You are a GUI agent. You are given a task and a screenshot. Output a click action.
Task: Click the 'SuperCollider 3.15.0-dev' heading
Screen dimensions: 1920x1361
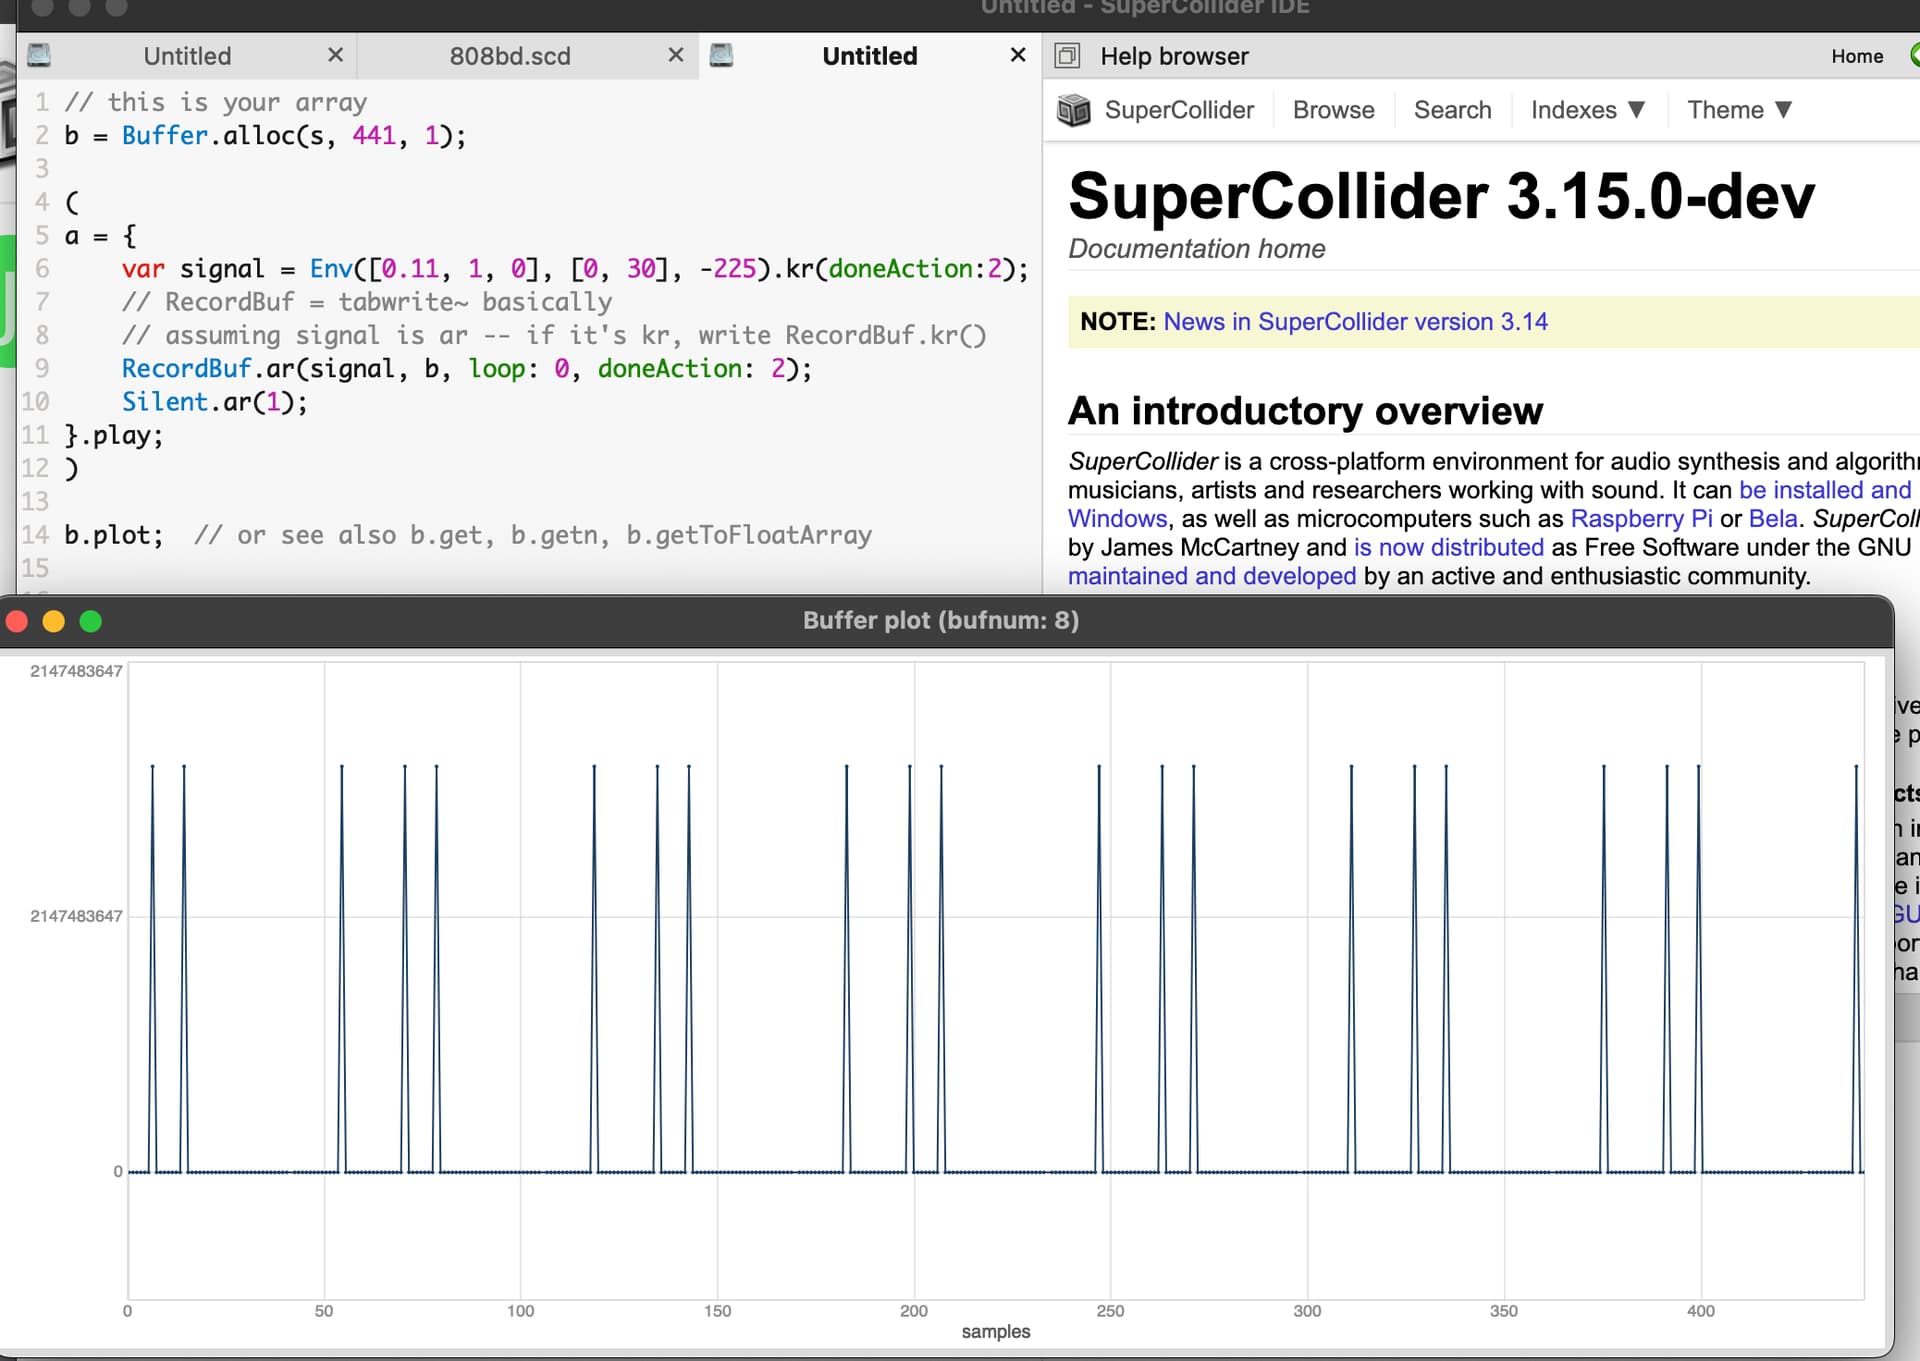(1441, 196)
